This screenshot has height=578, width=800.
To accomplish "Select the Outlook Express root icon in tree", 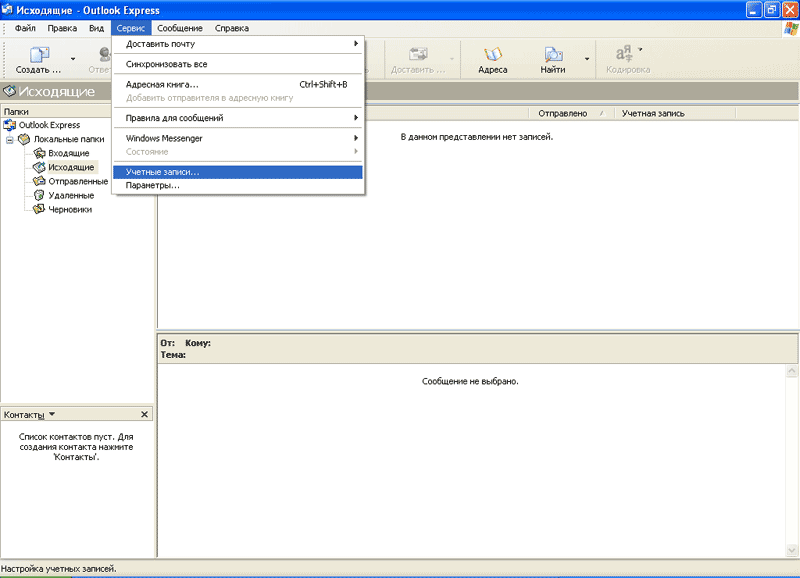I will click(10, 125).
